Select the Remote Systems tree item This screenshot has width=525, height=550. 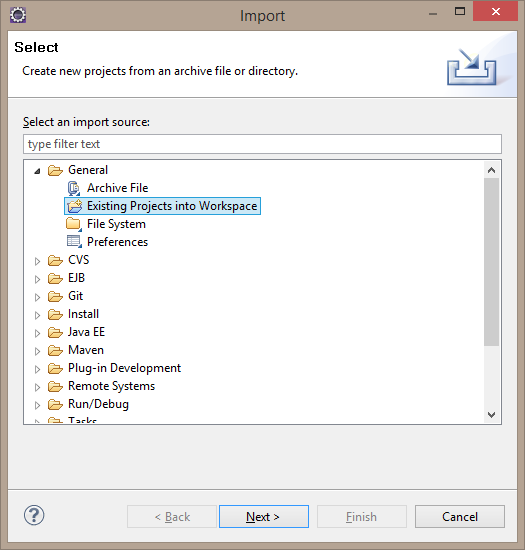[111, 386]
